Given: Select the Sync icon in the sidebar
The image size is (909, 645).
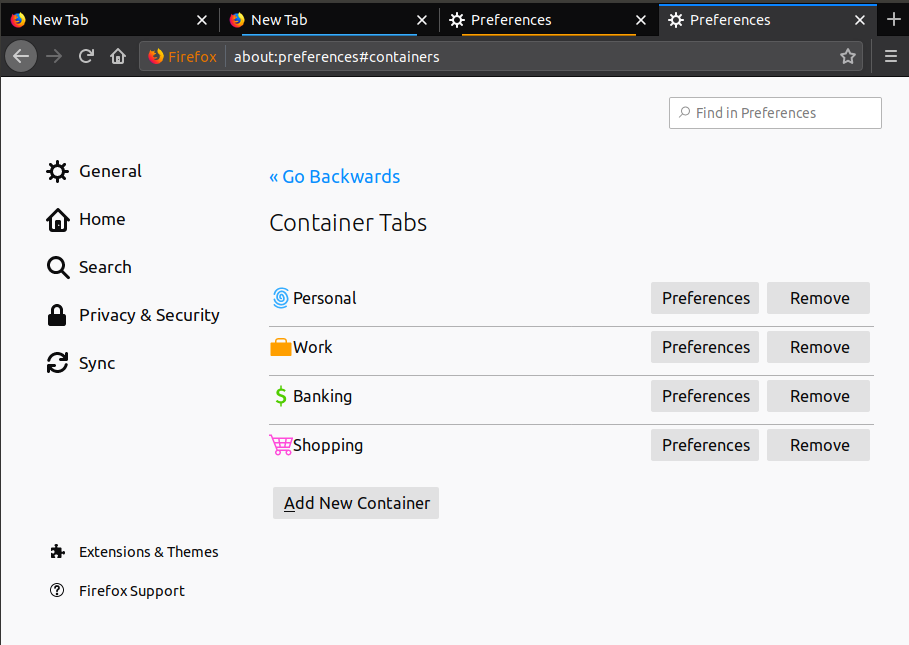Looking at the screenshot, I should (57, 363).
